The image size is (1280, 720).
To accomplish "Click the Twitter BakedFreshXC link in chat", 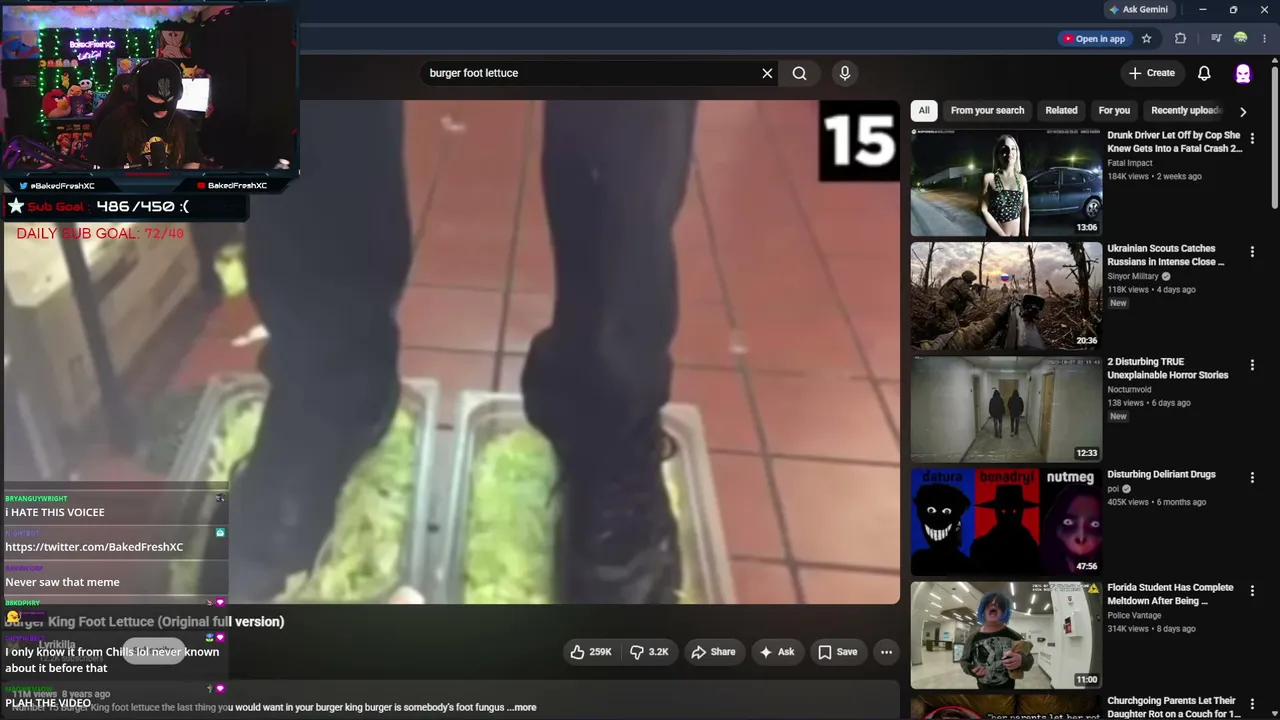I will 94,547.
